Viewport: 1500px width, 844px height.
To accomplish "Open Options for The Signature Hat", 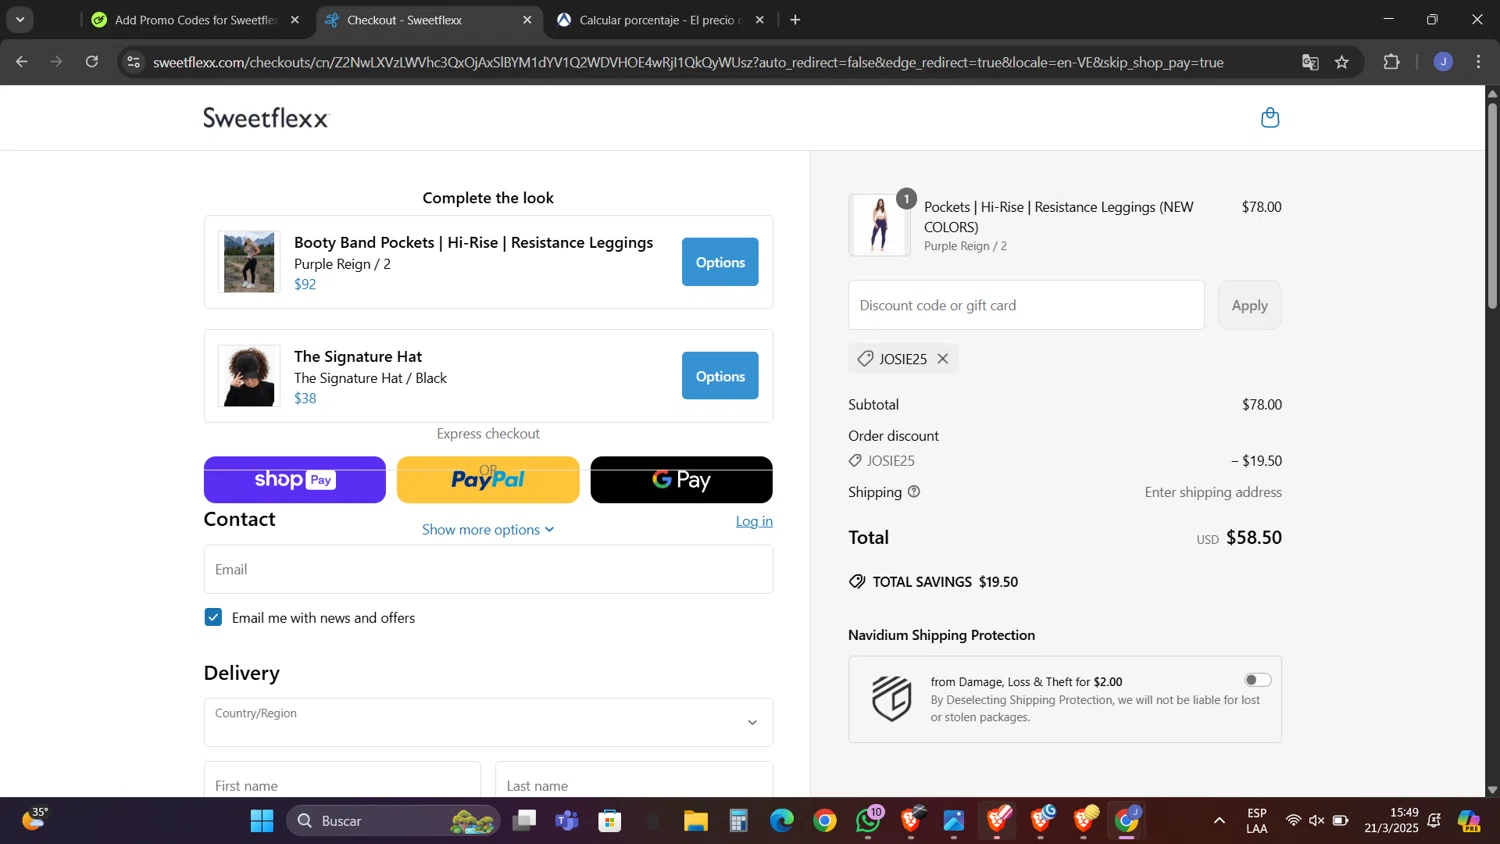I will click(720, 376).
